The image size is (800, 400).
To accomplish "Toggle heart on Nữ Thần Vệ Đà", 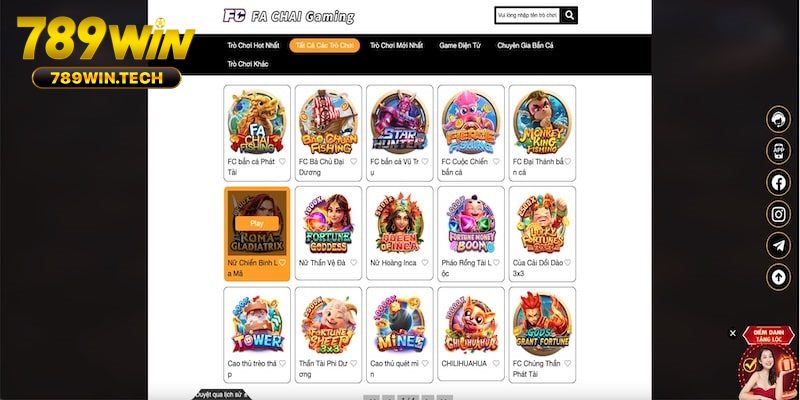I will [x=354, y=262].
